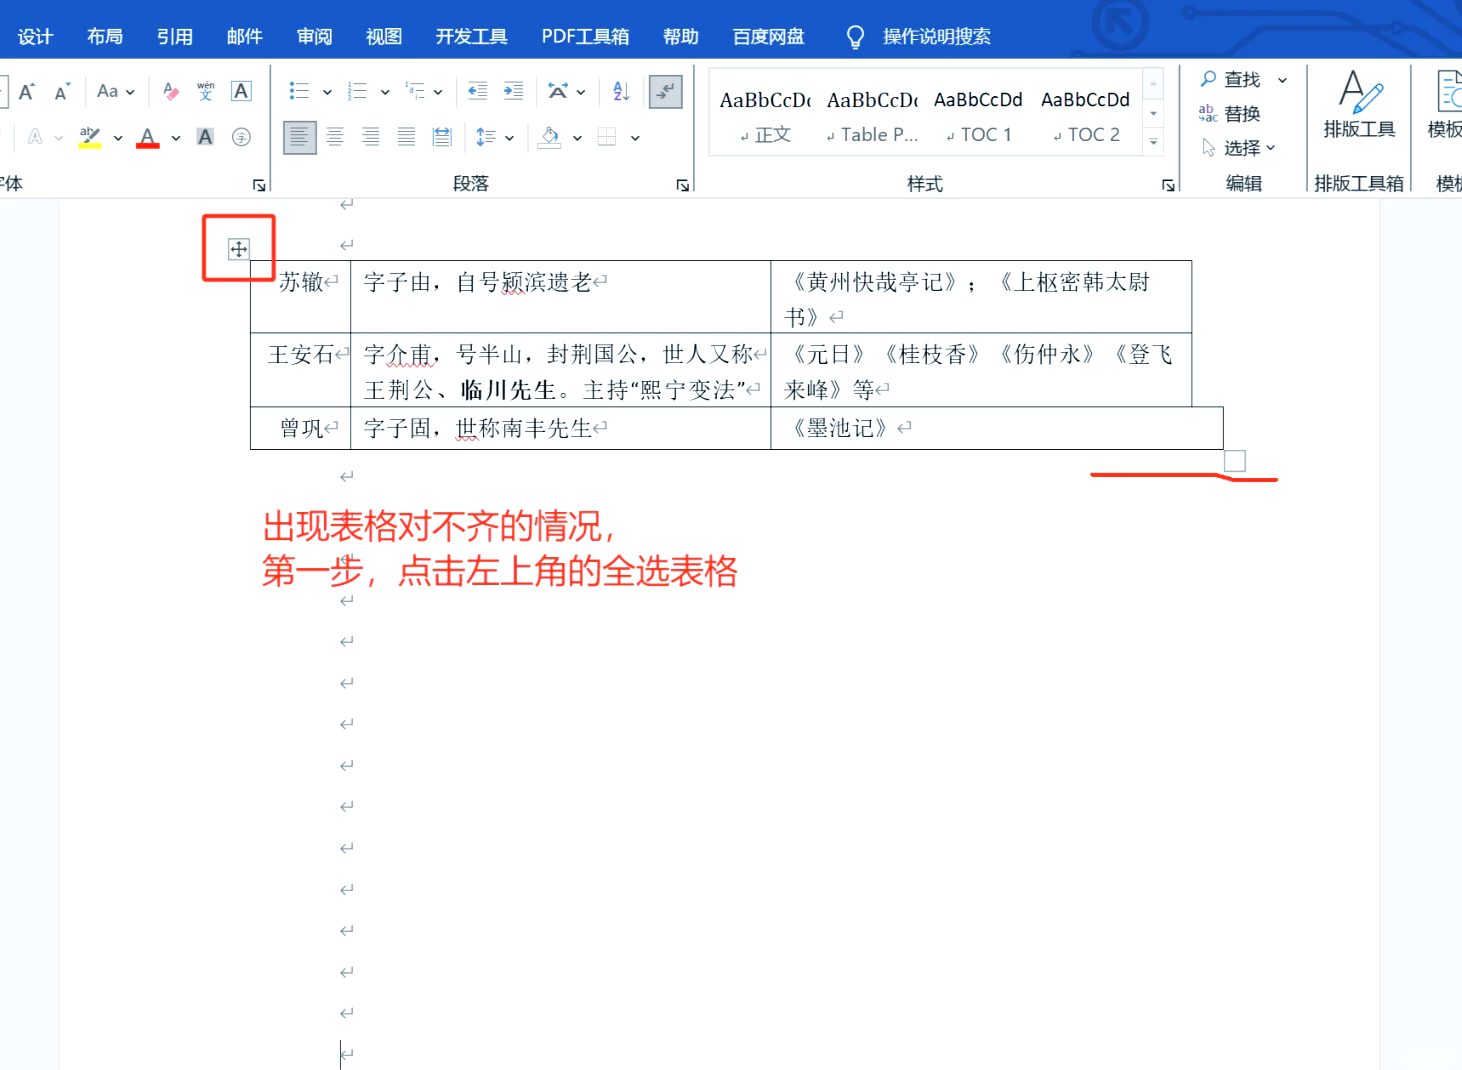1462x1070 pixels.
Task: Open the 样式 styles pane launcher
Action: pyautogui.click(x=1168, y=185)
